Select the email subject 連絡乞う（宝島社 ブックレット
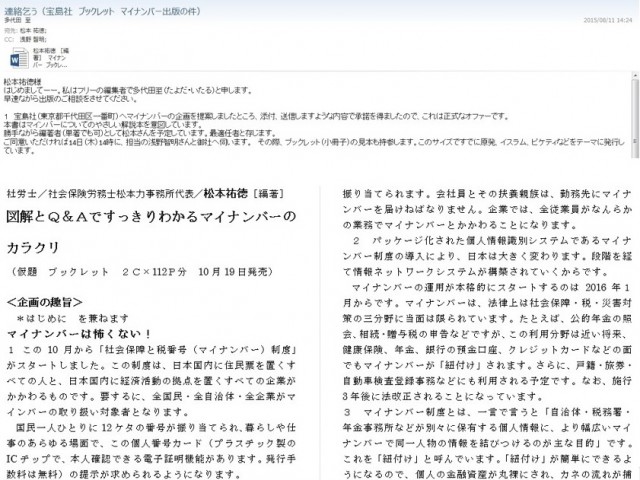Image resolution: width=640 pixels, height=480 pixels. (102, 11)
